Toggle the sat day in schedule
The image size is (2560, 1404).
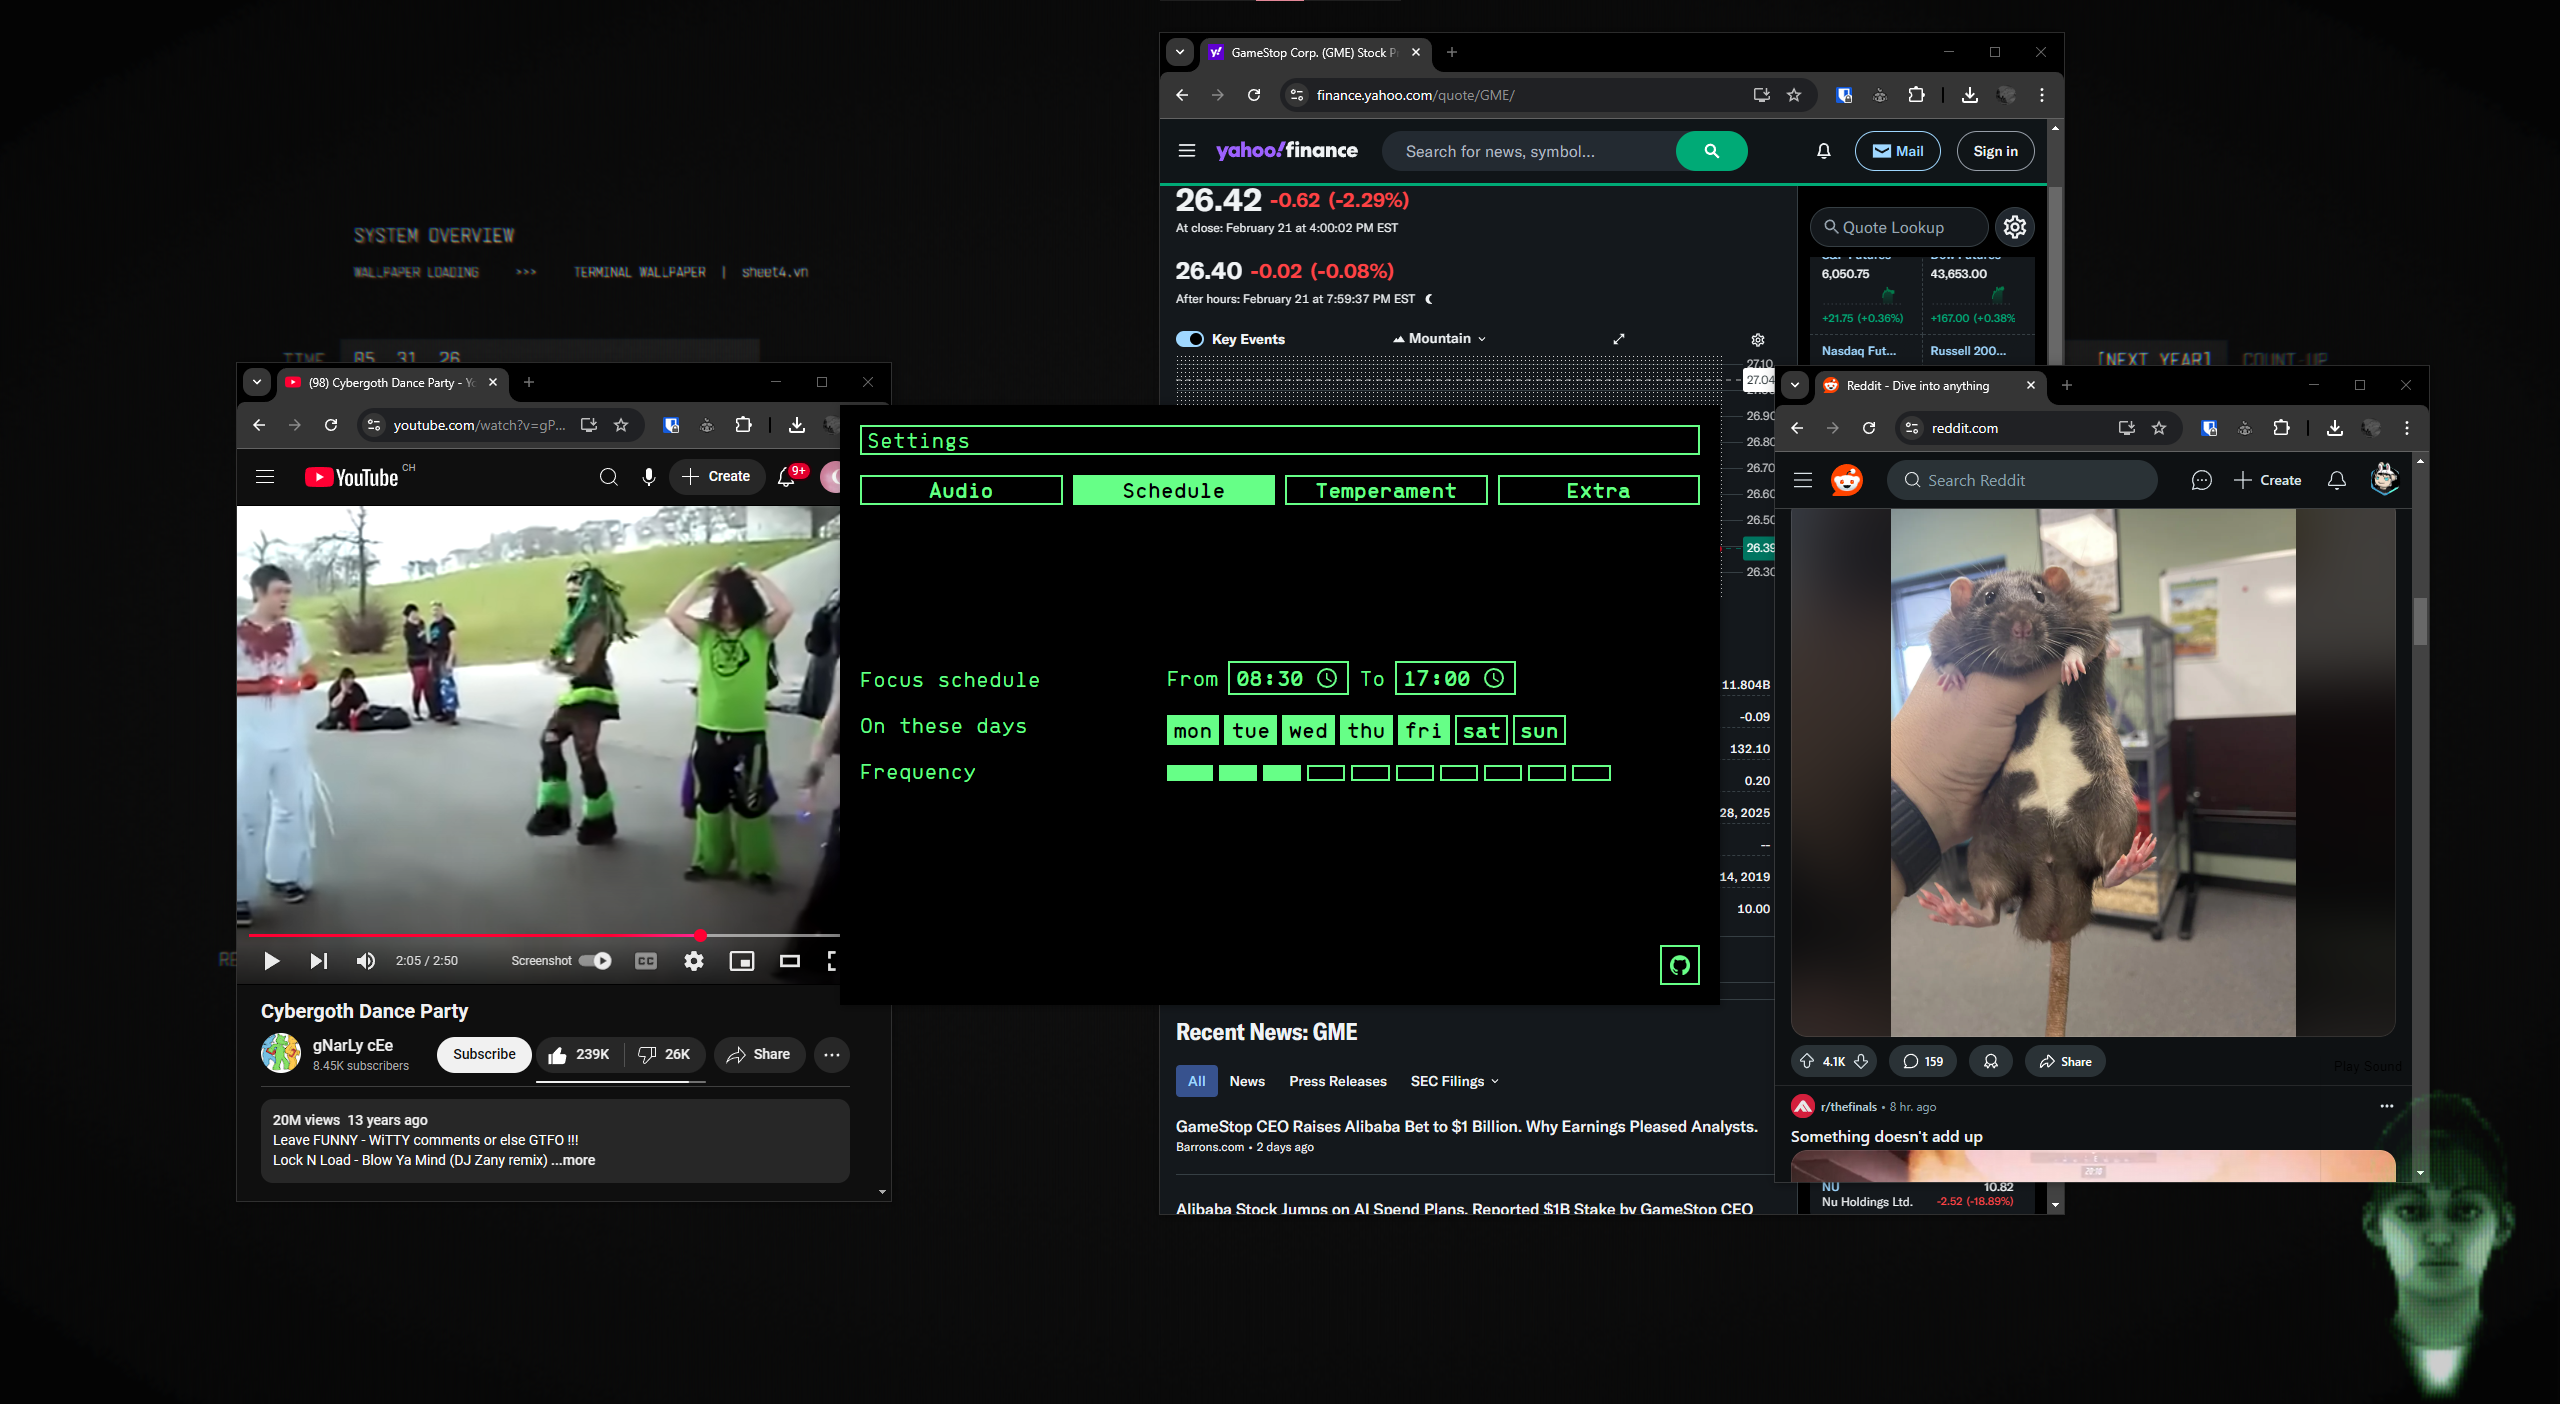[1481, 731]
